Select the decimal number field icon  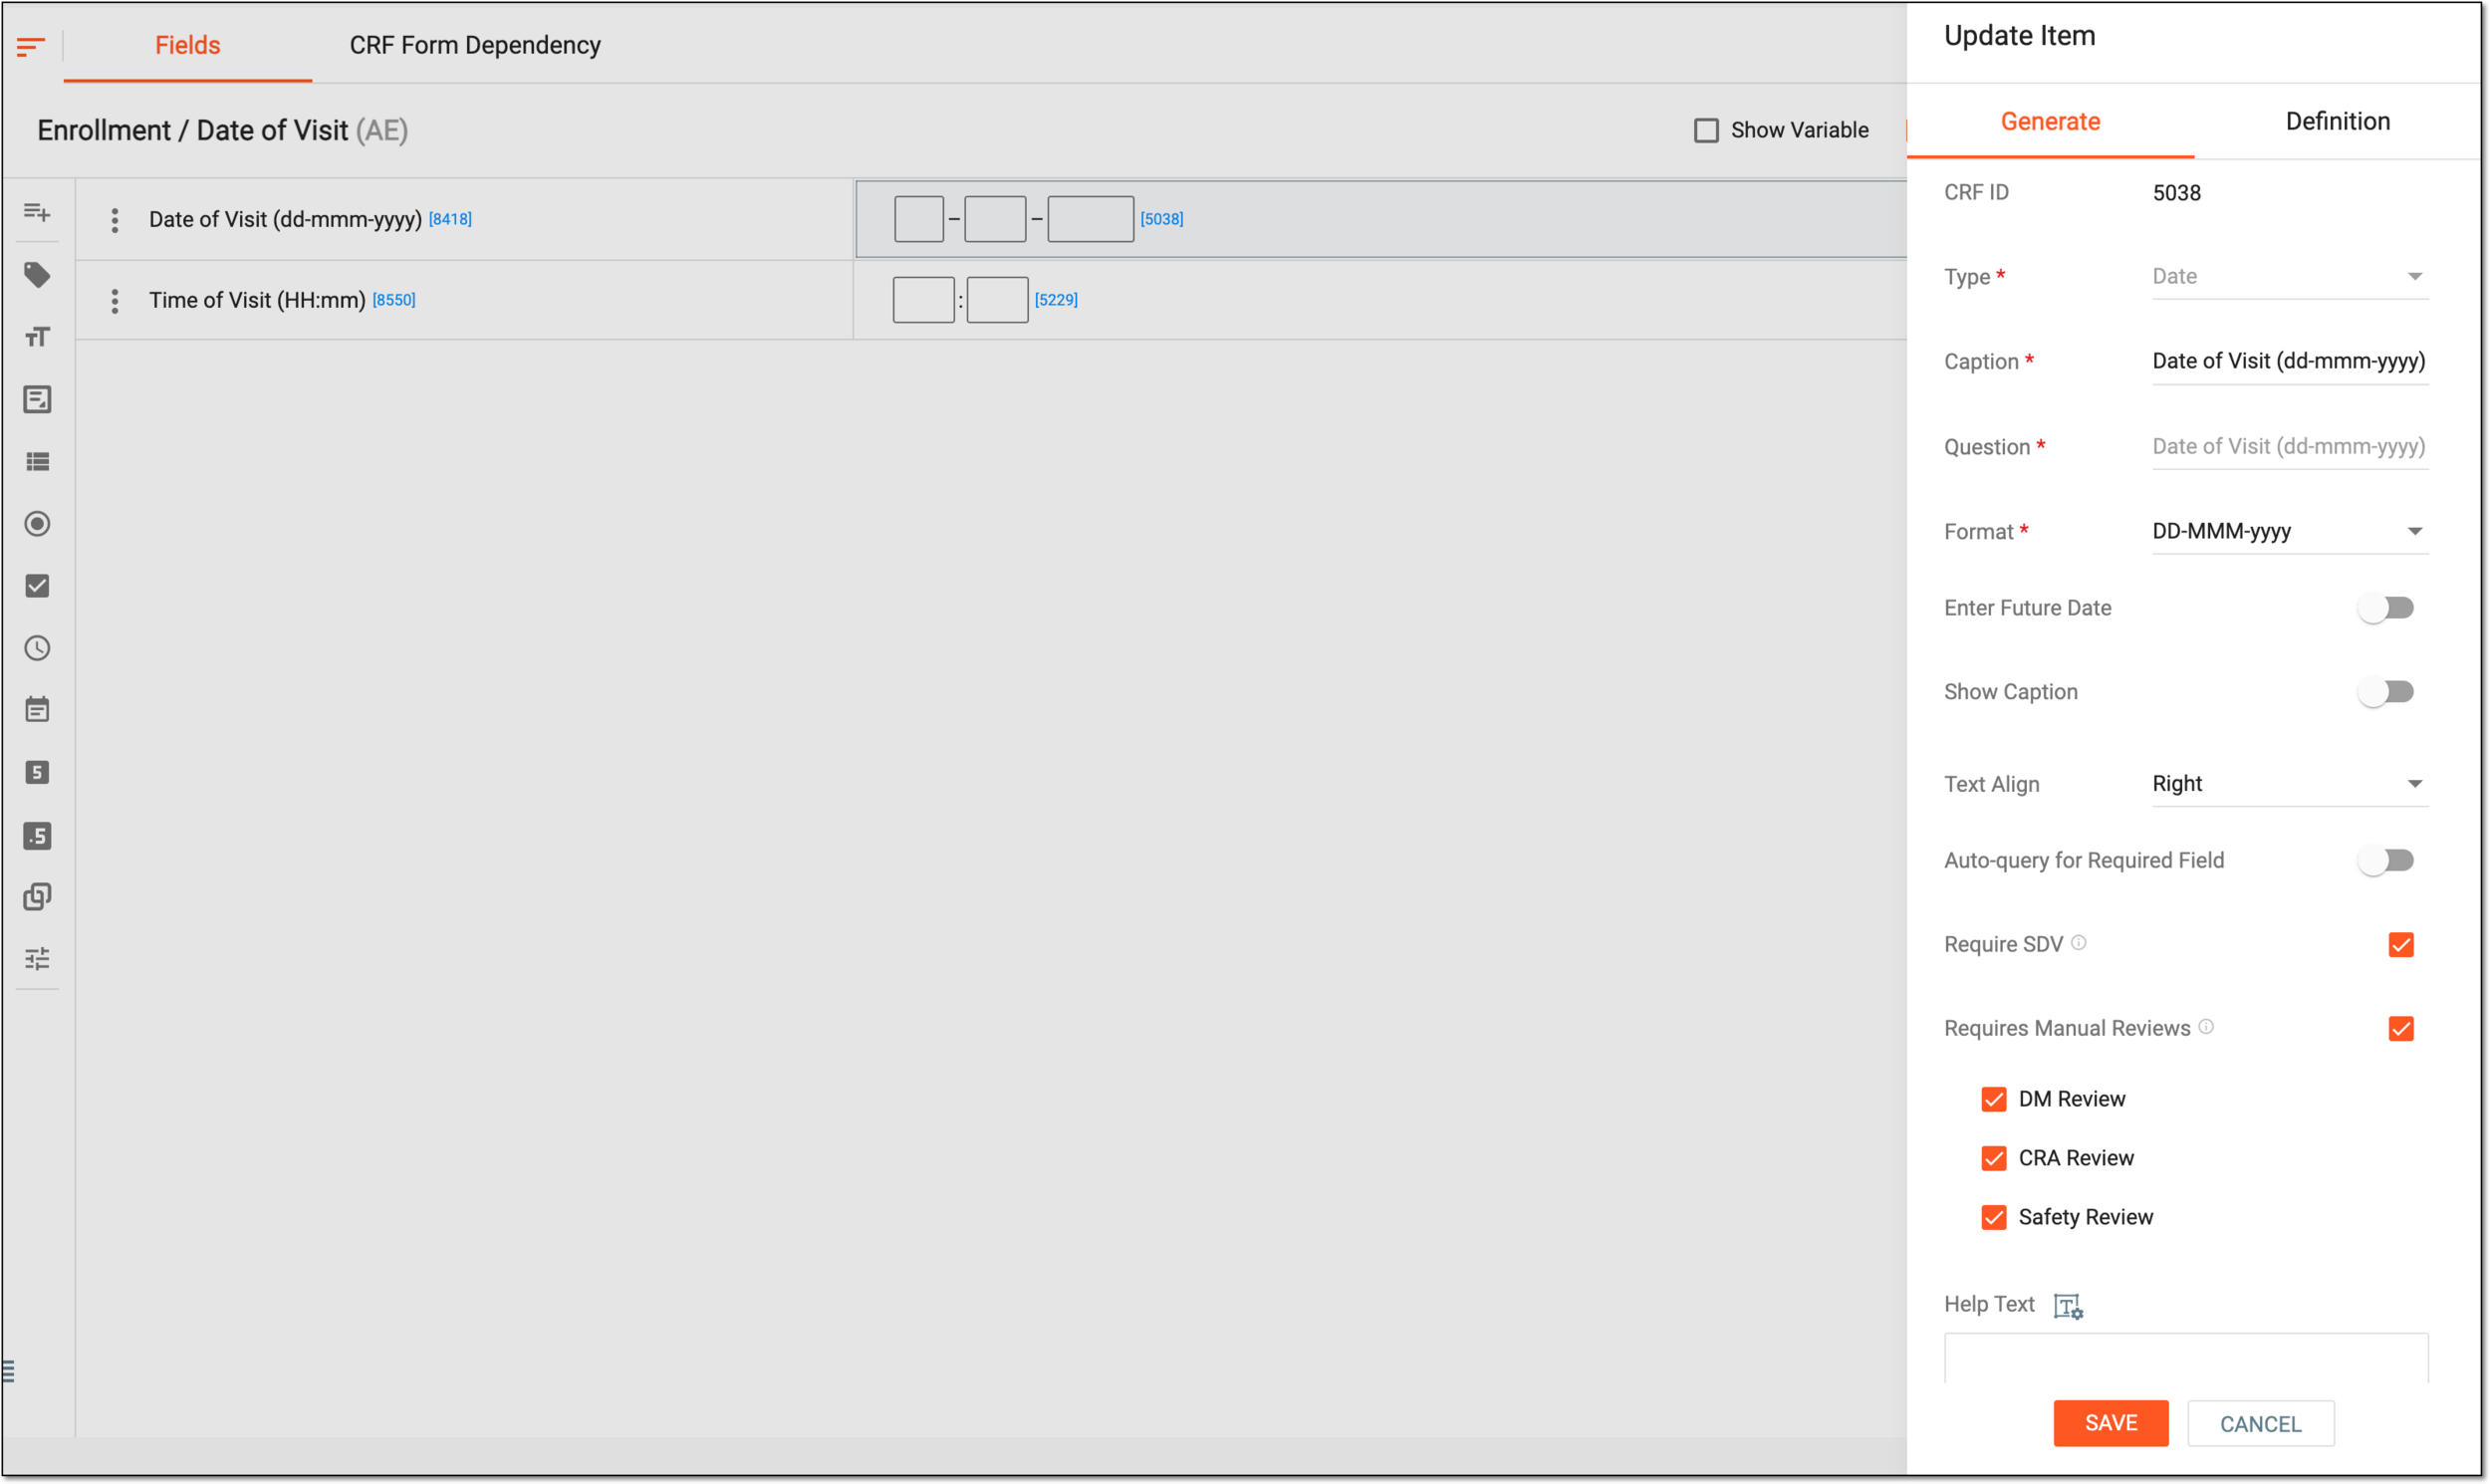click(x=37, y=836)
